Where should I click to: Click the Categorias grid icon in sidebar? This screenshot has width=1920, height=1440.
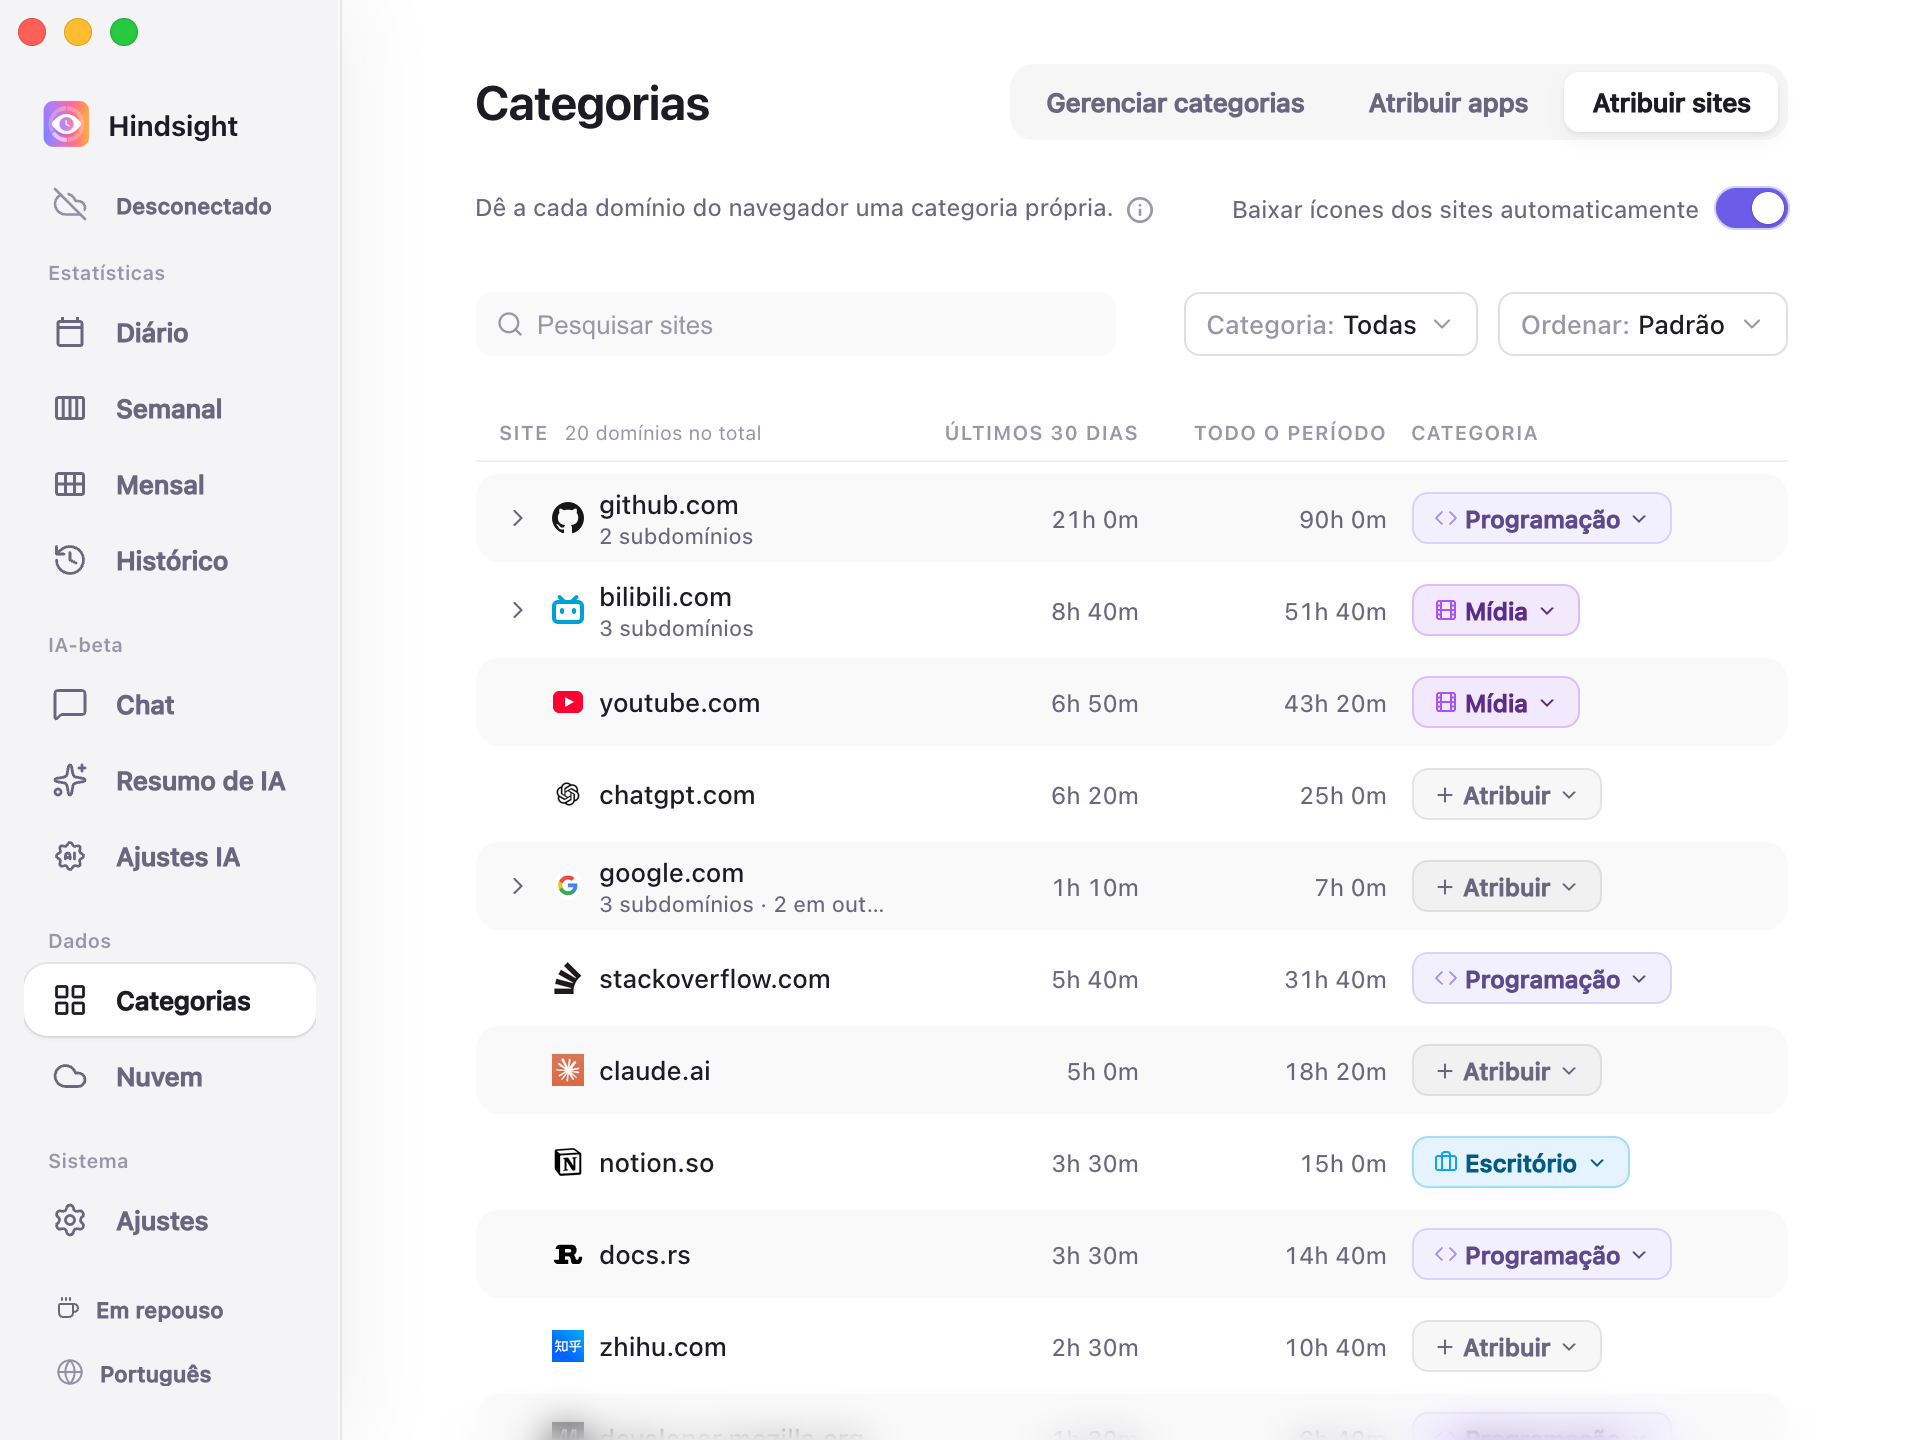(x=70, y=1000)
